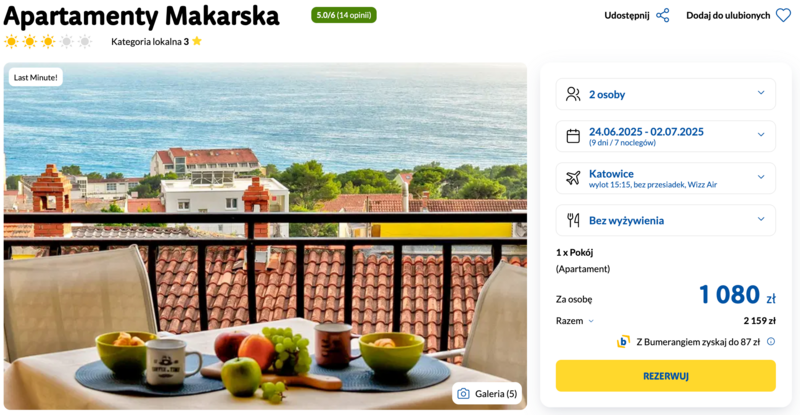Click the share icon next to Udostępnij
Screen dimensions: 800x415
(662, 15)
